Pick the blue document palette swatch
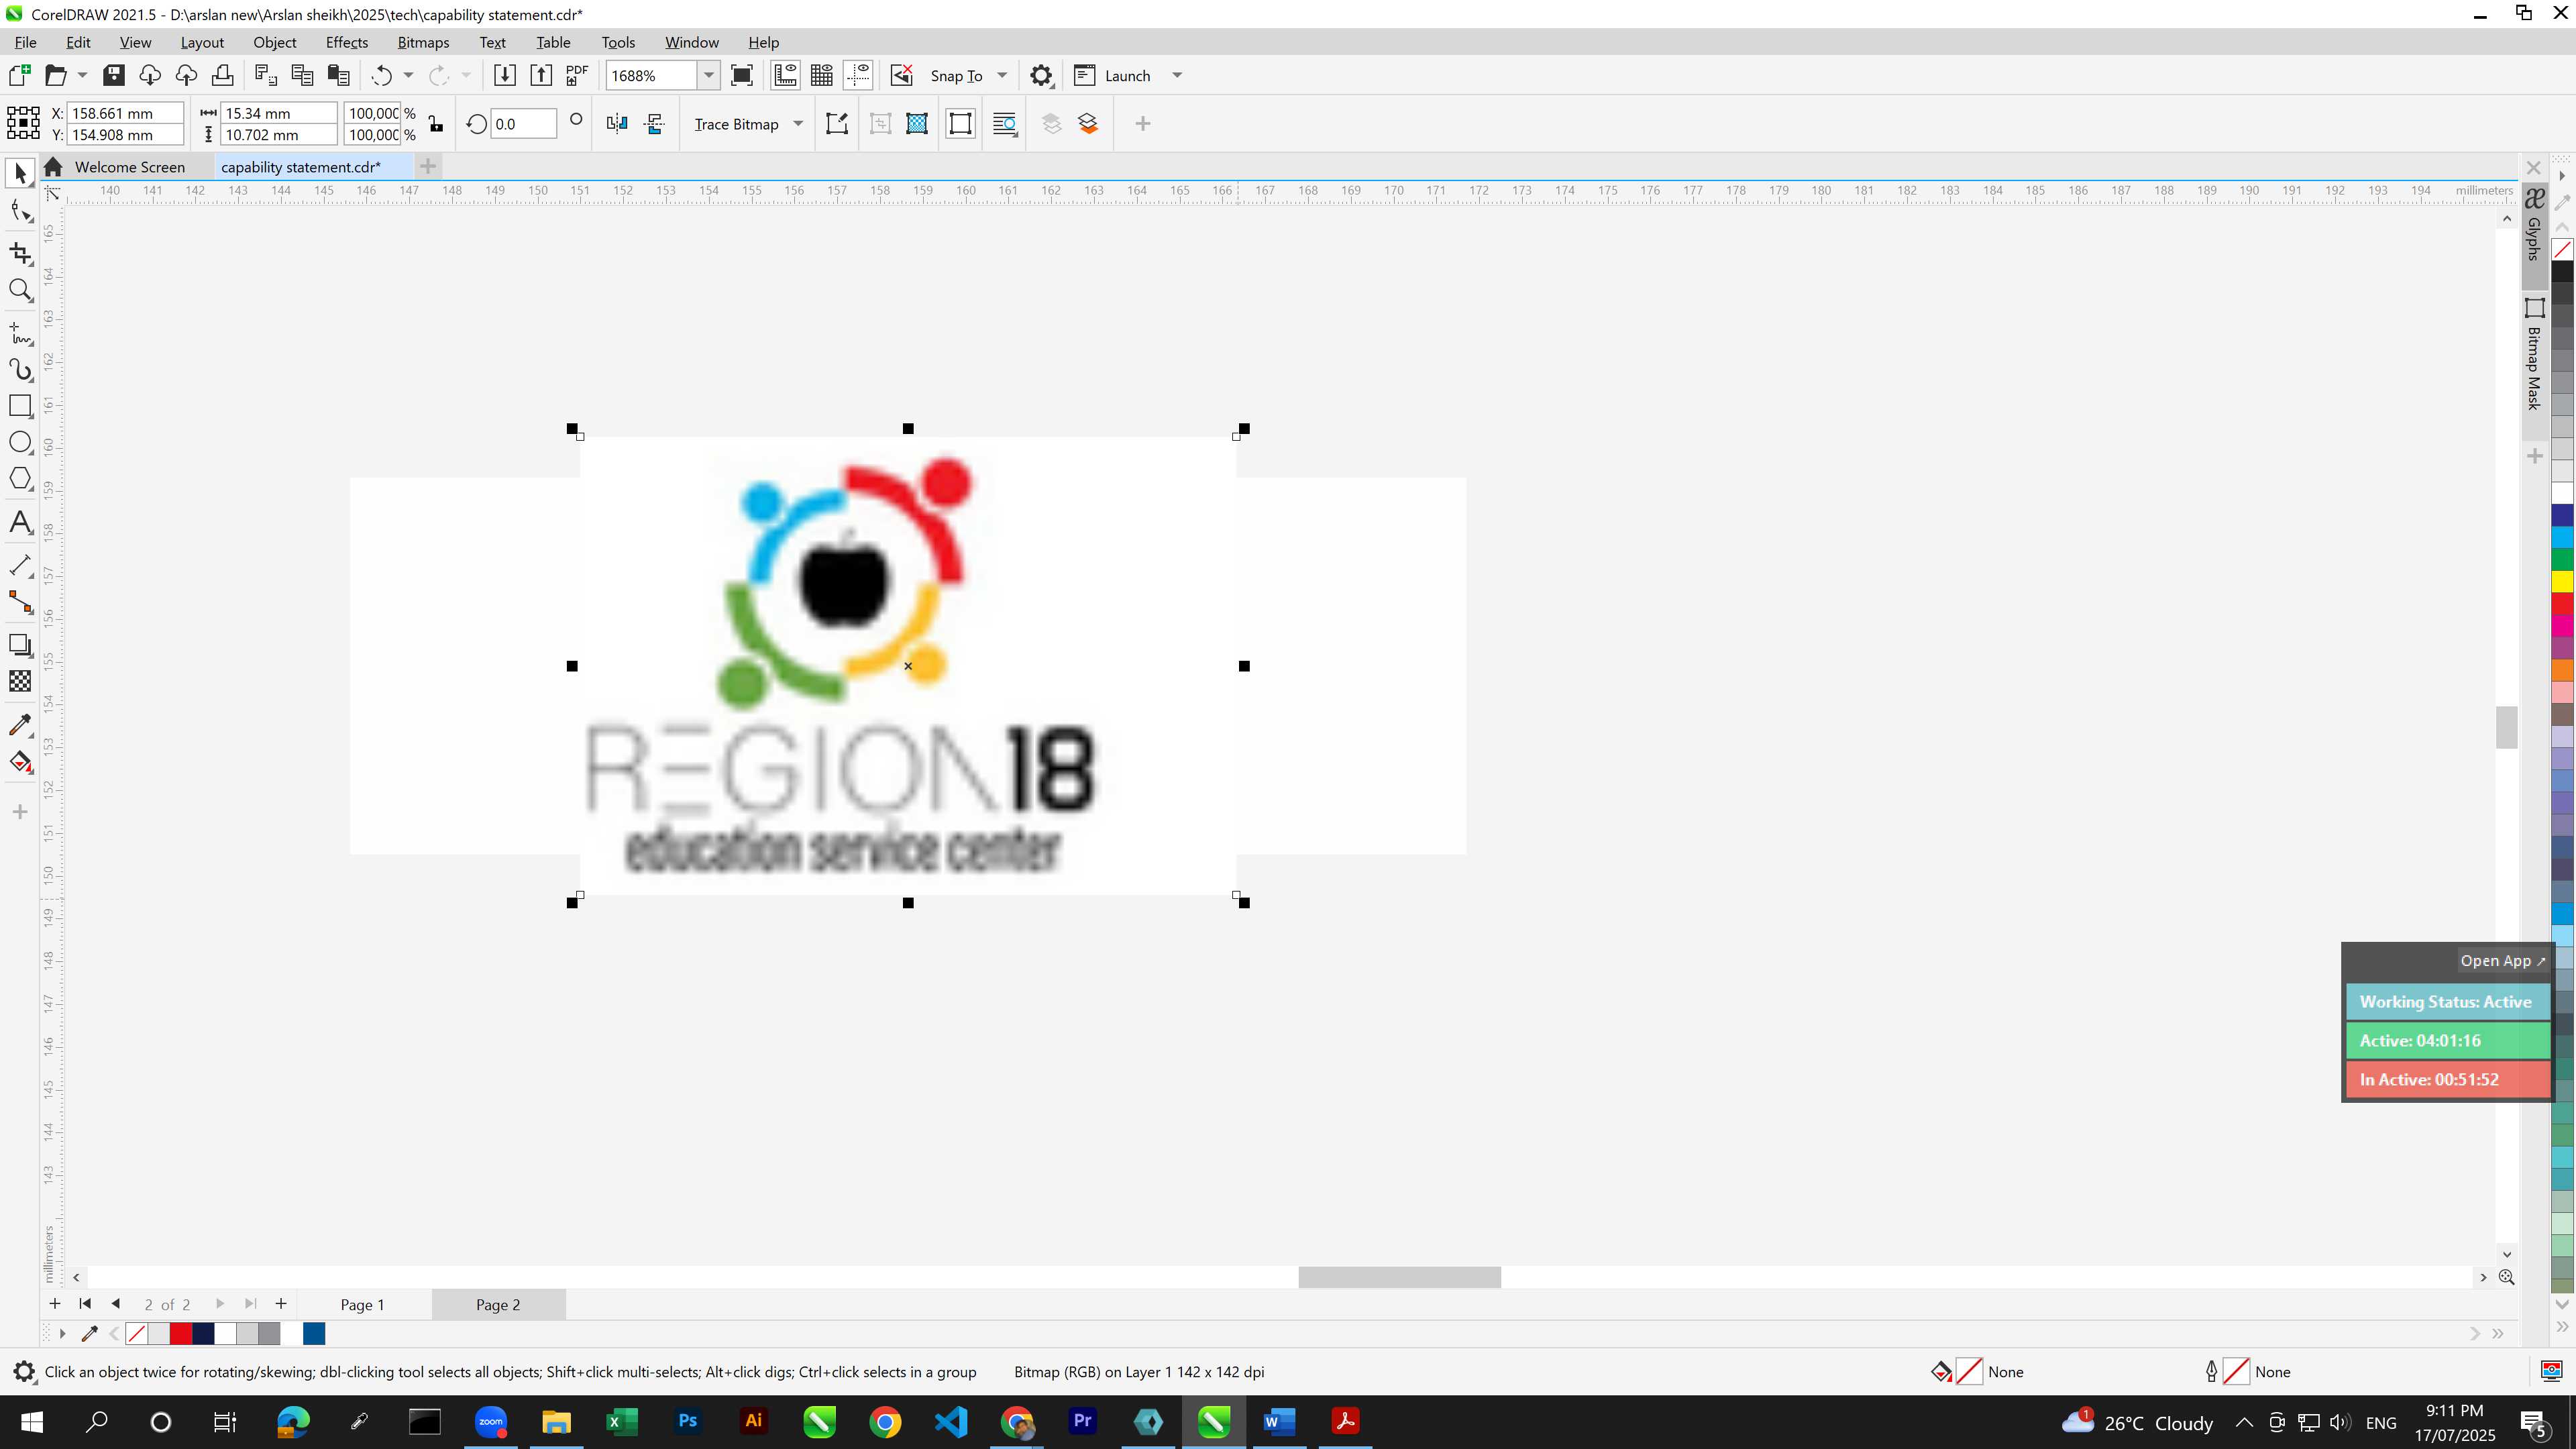Image resolution: width=2576 pixels, height=1449 pixels. point(314,1334)
